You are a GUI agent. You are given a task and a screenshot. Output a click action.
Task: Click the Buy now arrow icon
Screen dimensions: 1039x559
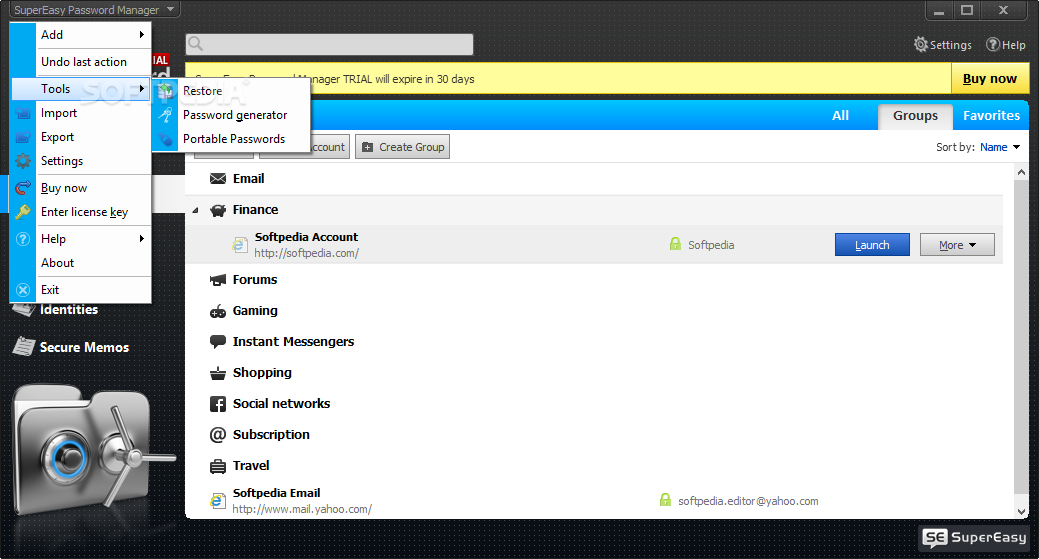click(x=23, y=188)
